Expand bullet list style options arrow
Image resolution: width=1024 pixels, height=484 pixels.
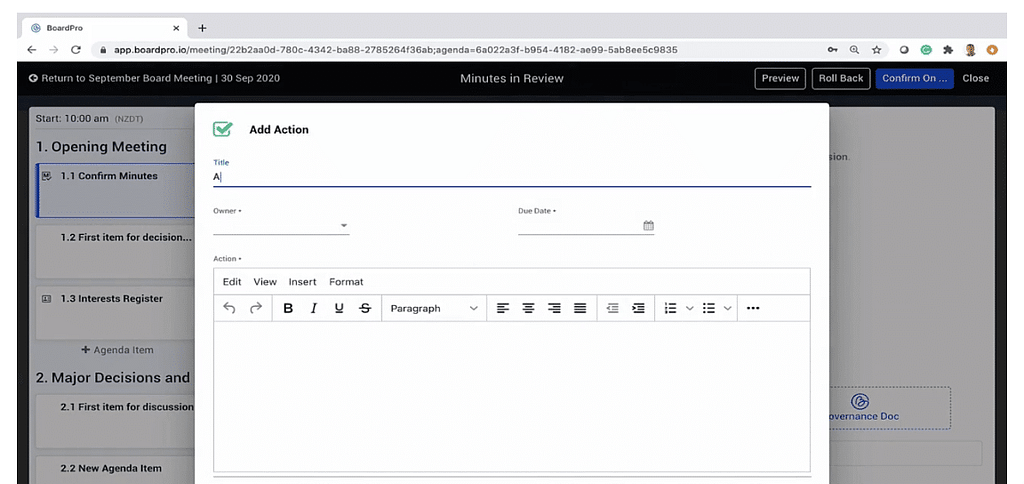coord(728,309)
